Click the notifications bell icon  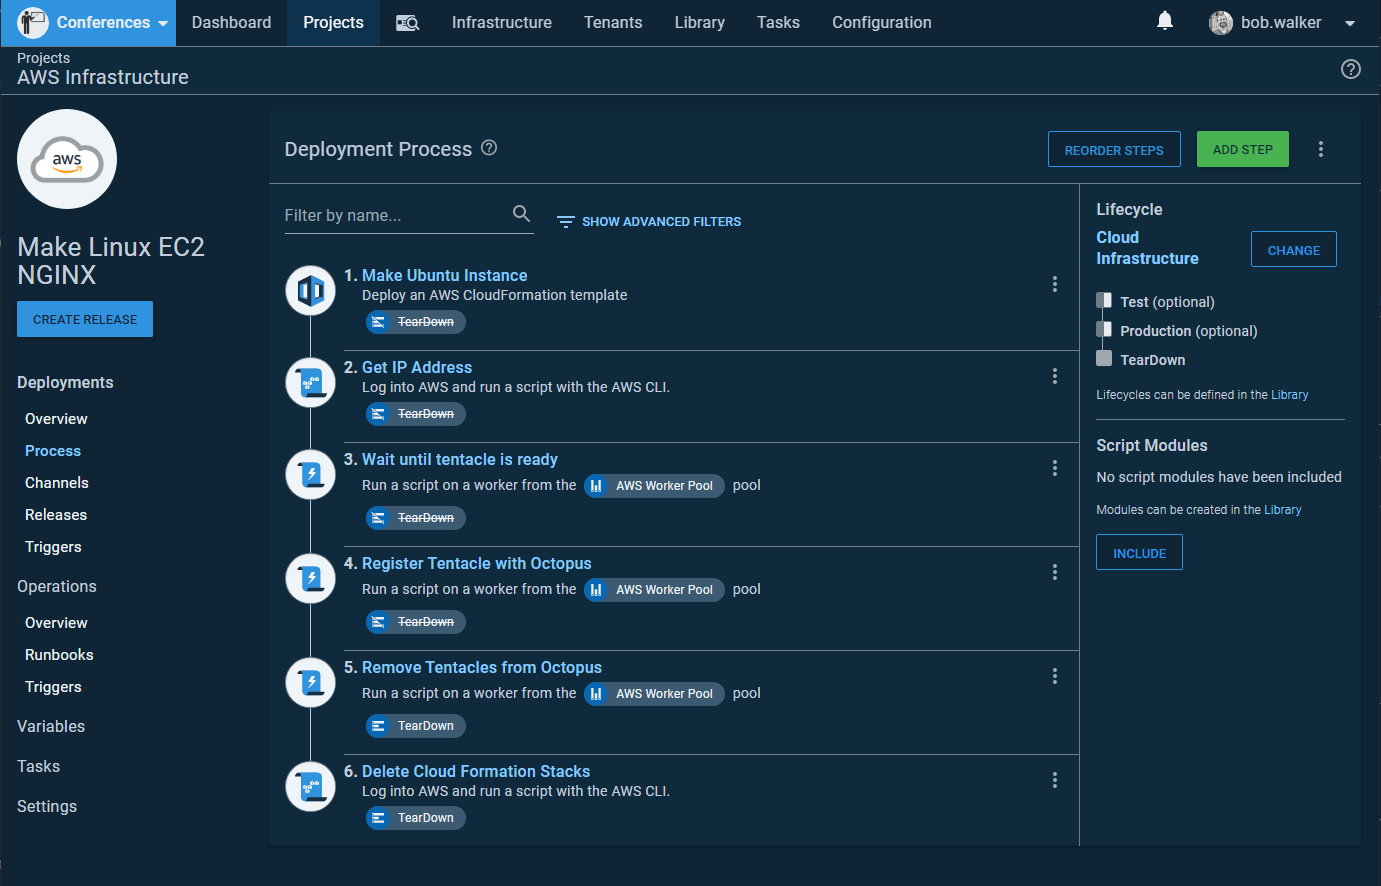(1165, 21)
